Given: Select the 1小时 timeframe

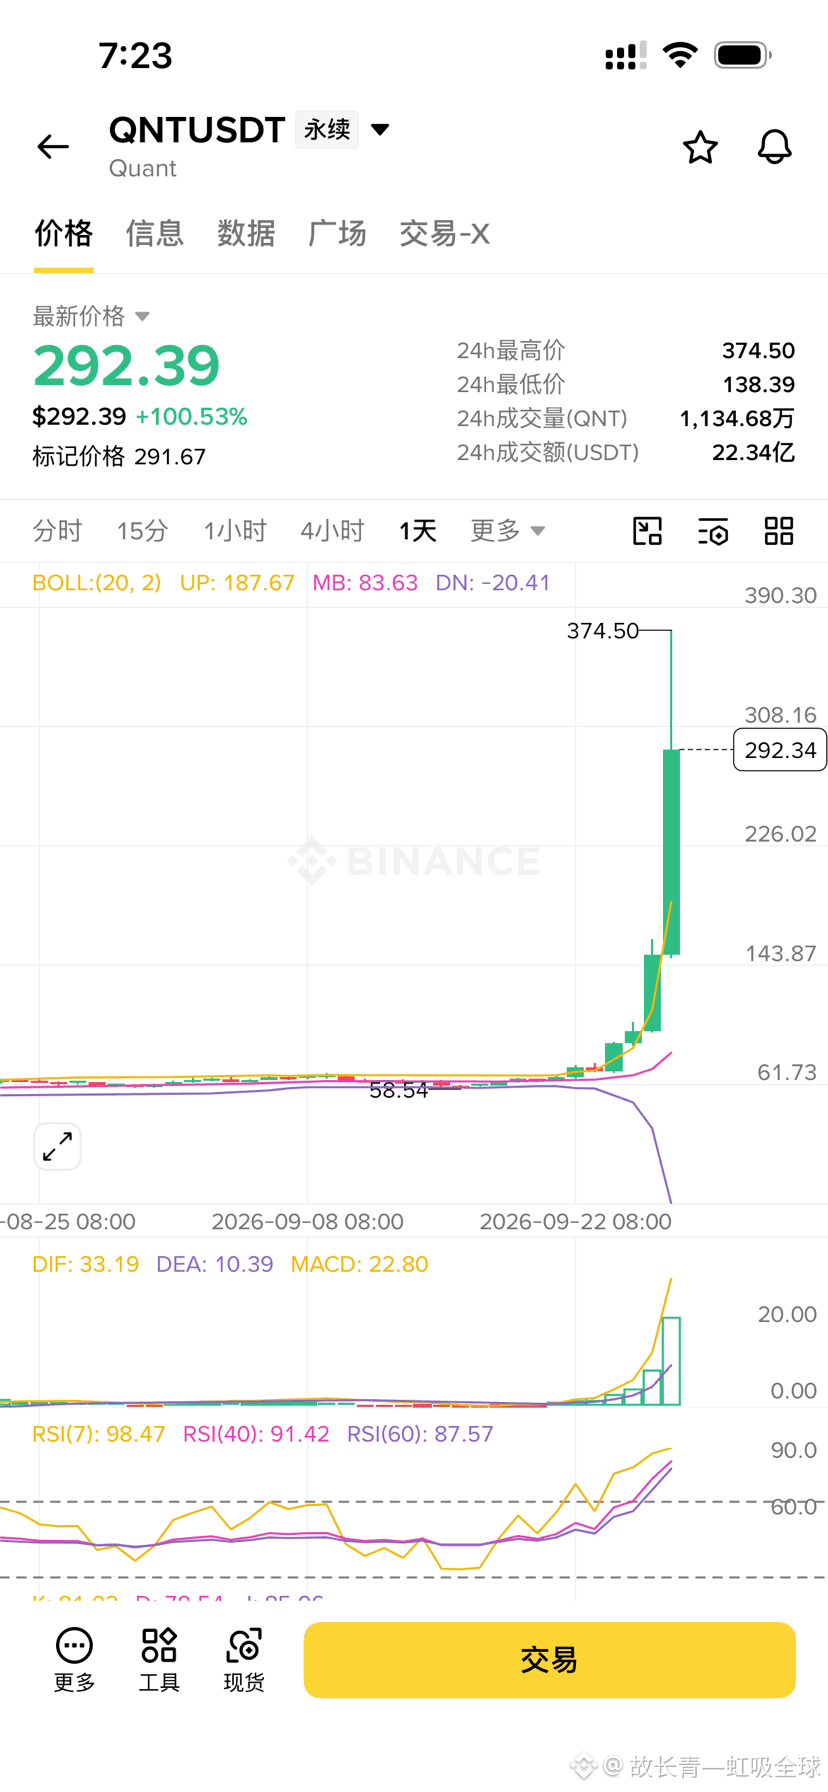Looking at the screenshot, I should coord(235,531).
